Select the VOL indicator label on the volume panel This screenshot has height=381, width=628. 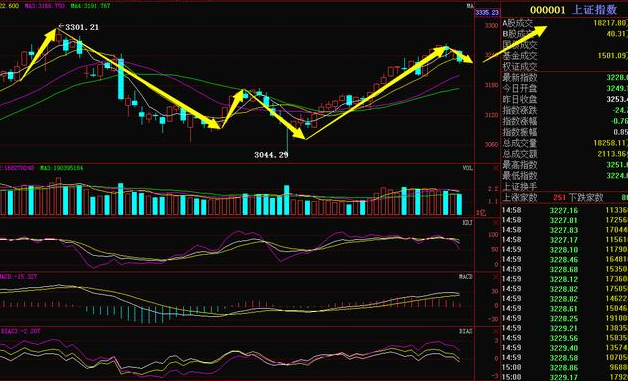(468, 168)
